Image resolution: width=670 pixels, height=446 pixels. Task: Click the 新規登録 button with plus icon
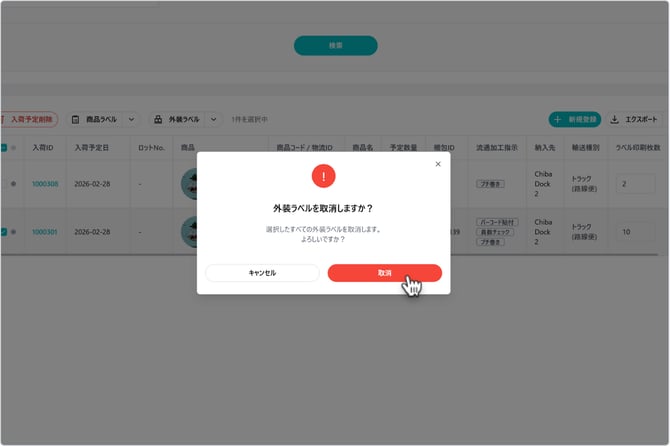pyautogui.click(x=575, y=119)
